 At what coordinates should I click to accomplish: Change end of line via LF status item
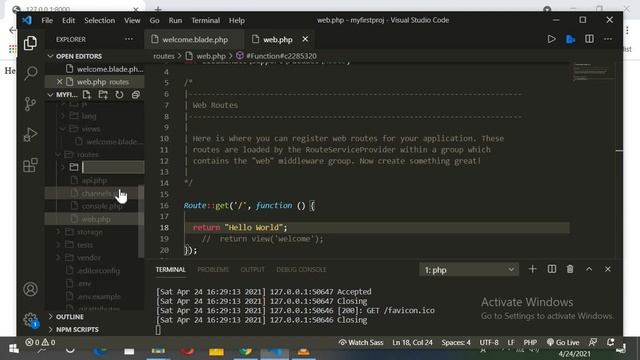(511, 342)
